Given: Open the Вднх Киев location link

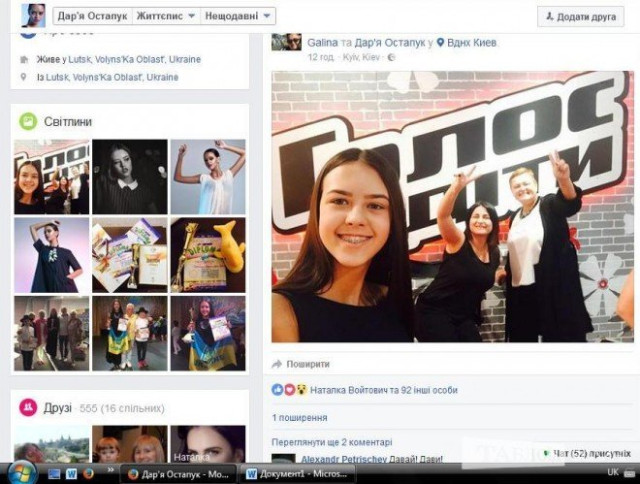Looking at the screenshot, I should pos(472,43).
